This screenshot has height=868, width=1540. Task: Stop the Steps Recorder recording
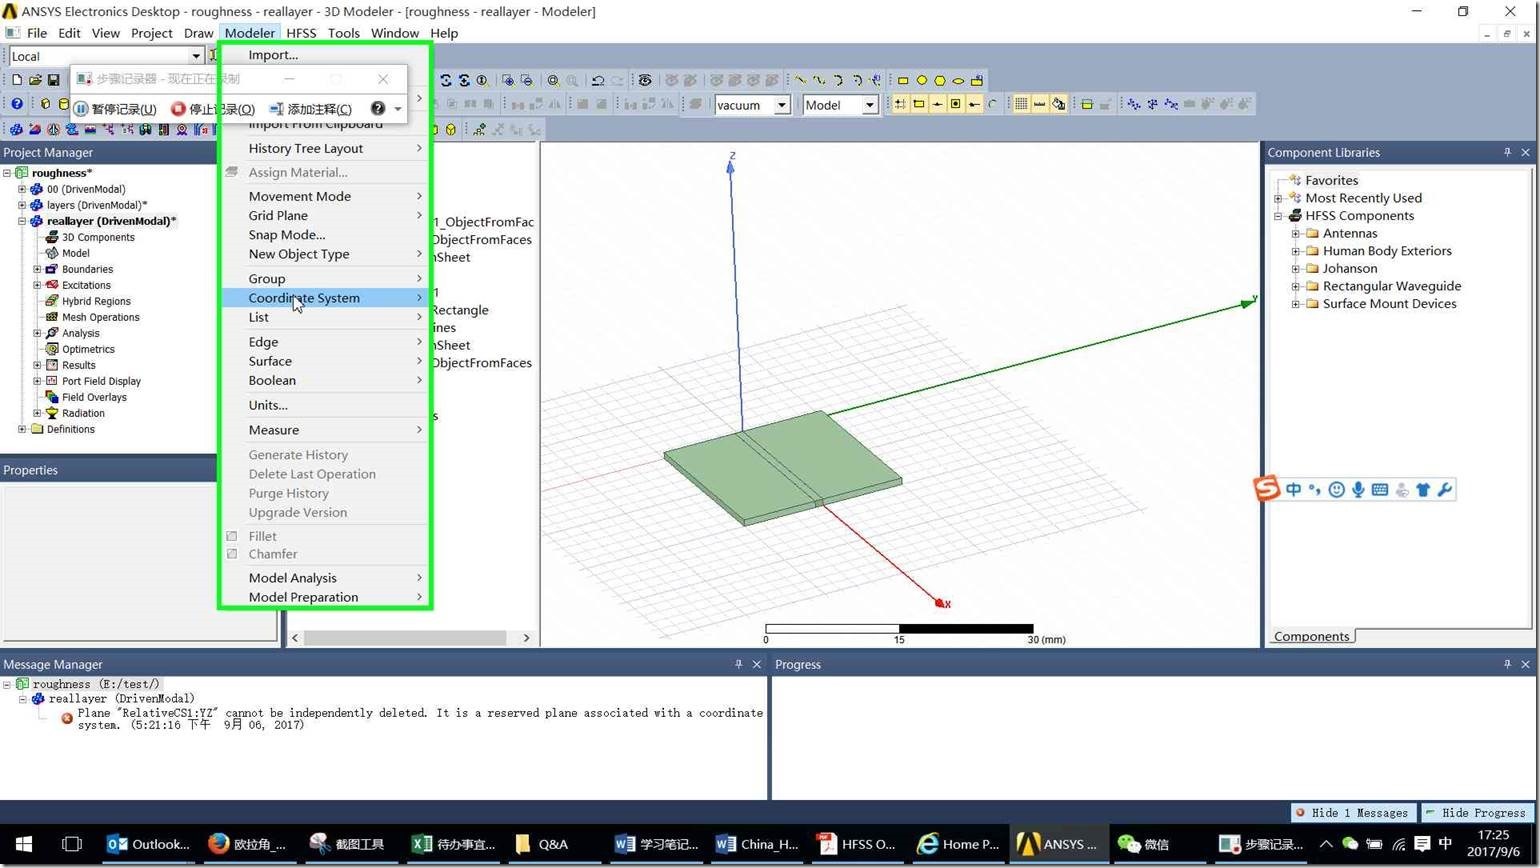(x=213, y=108)
